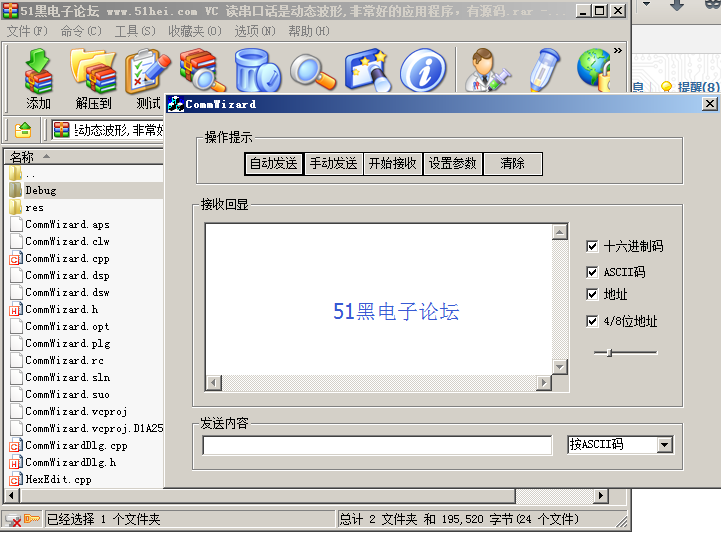Select the res folder icon
Image resolution: width=721 pixels, height=544 pixels.
tap(16, 207)
